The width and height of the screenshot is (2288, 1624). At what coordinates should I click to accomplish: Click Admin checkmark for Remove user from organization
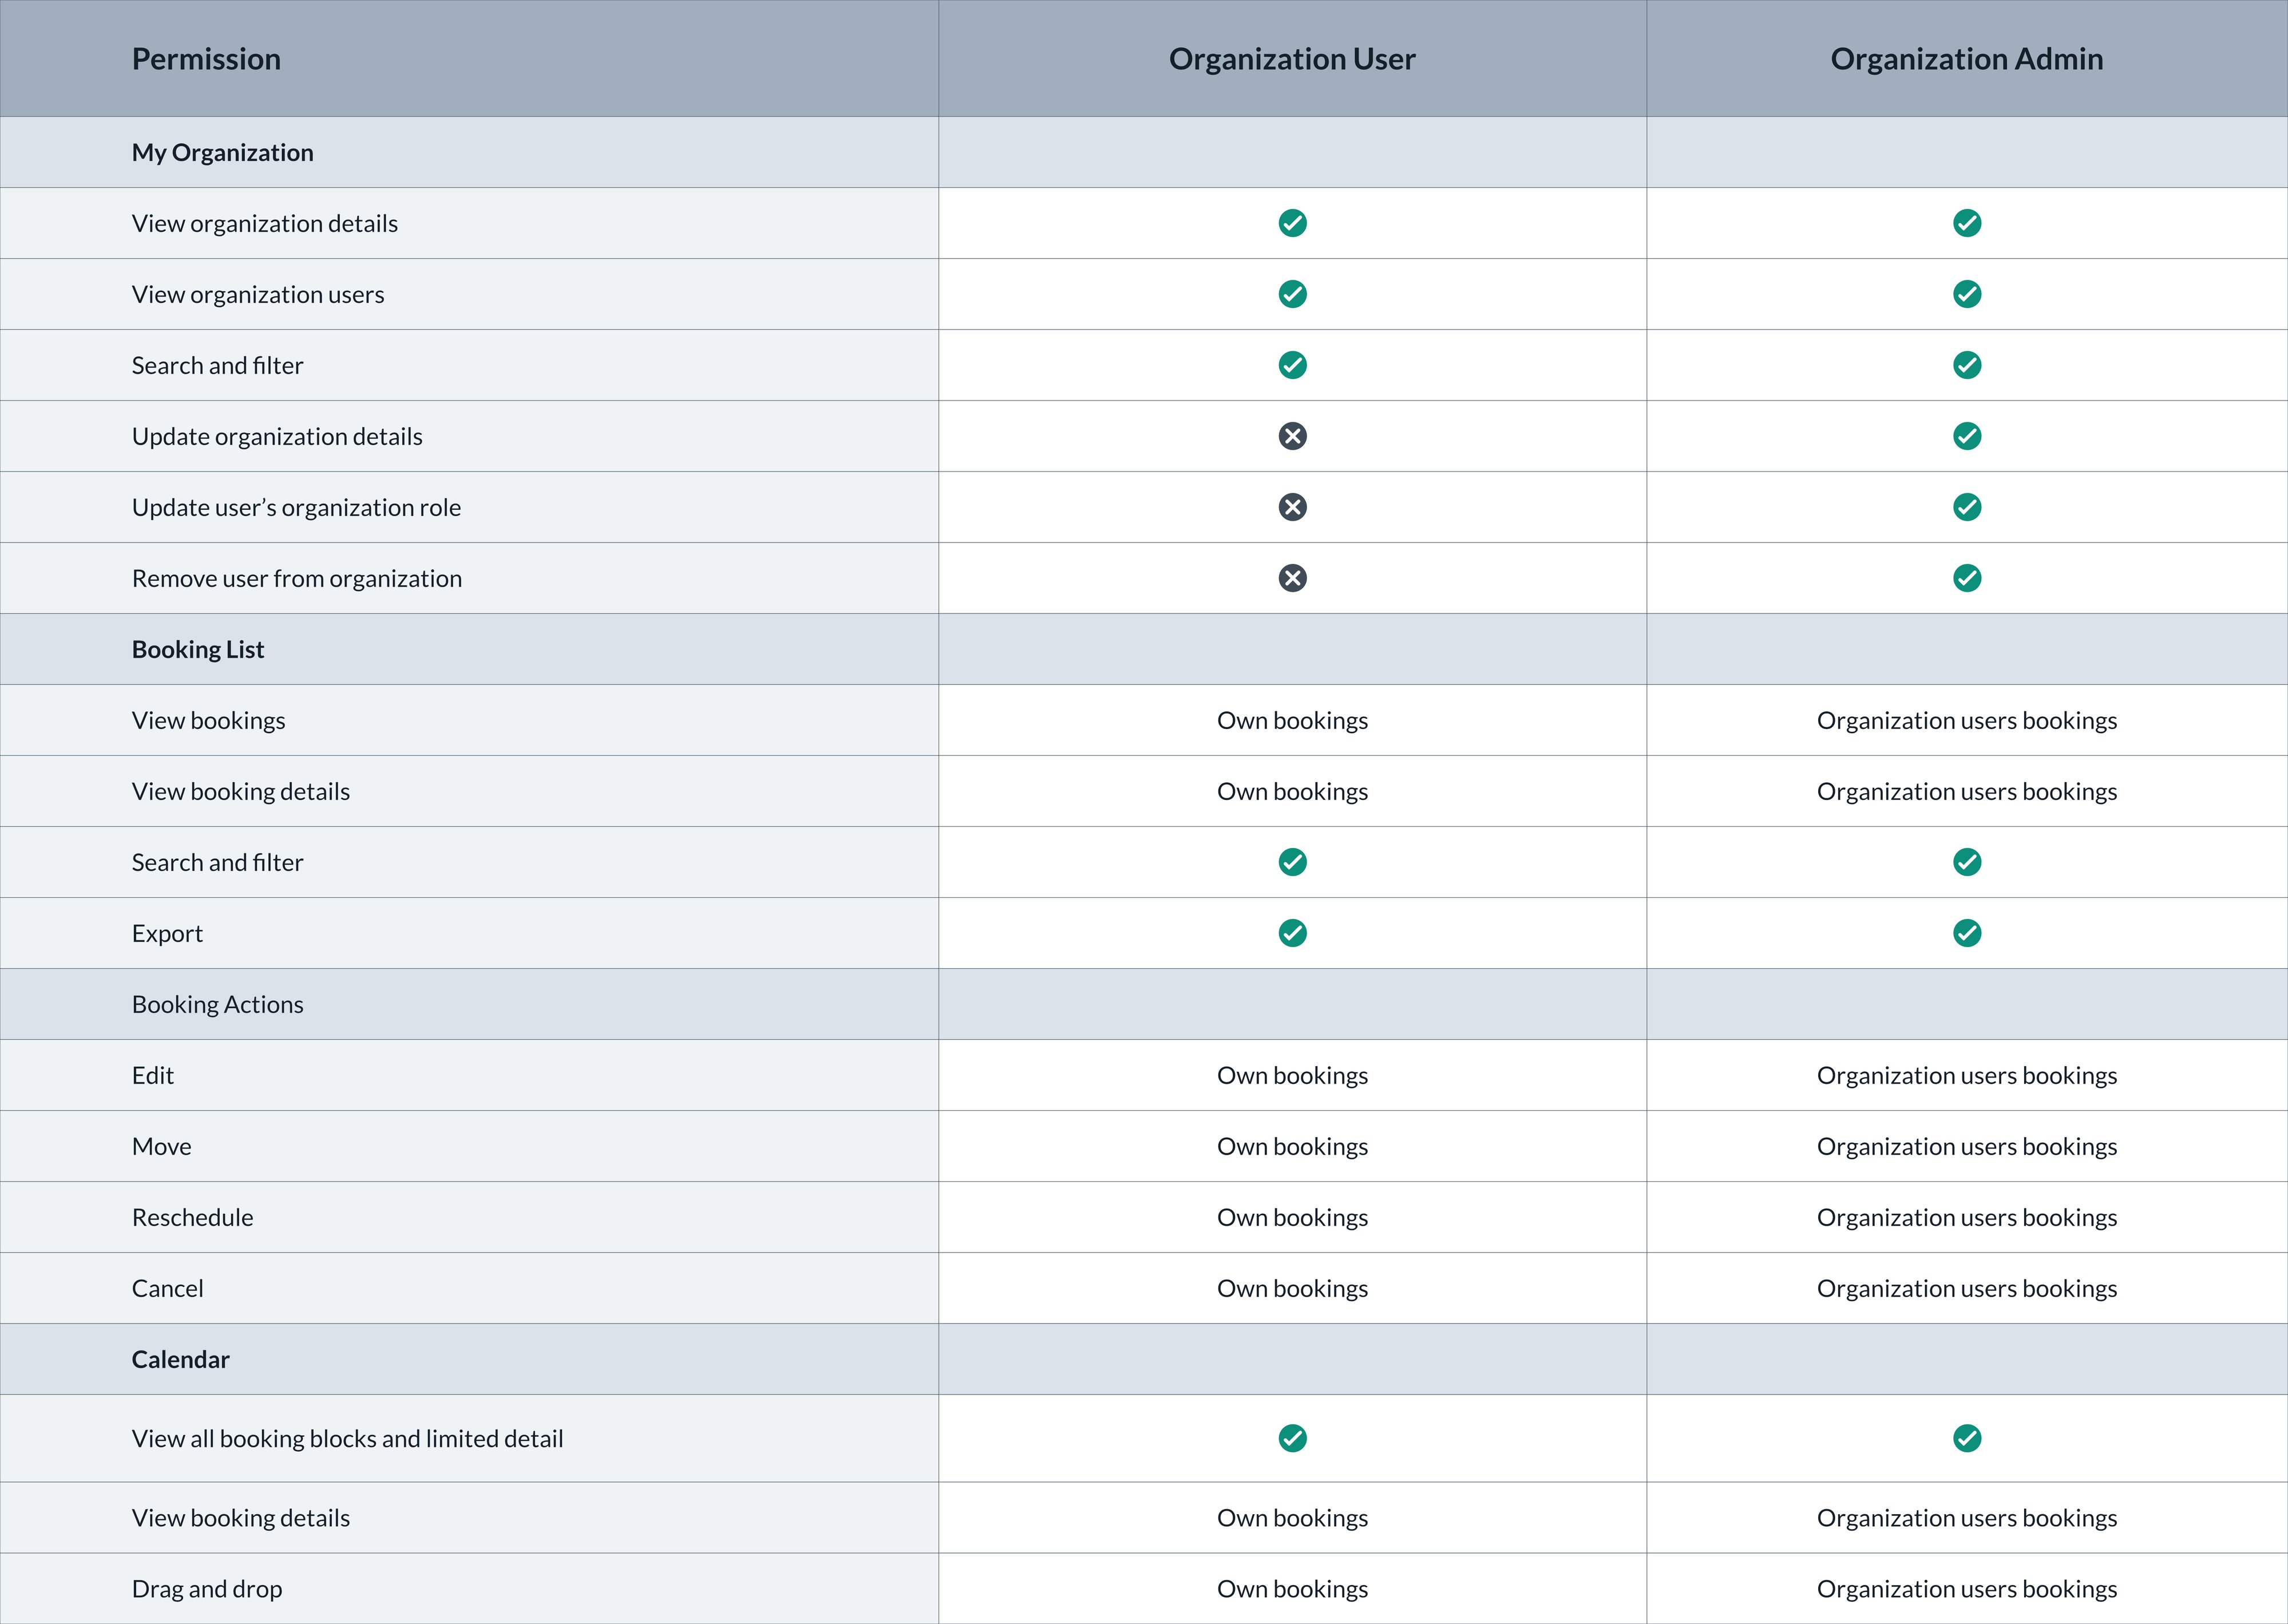pyautogui.click(x=1966, y=578)
